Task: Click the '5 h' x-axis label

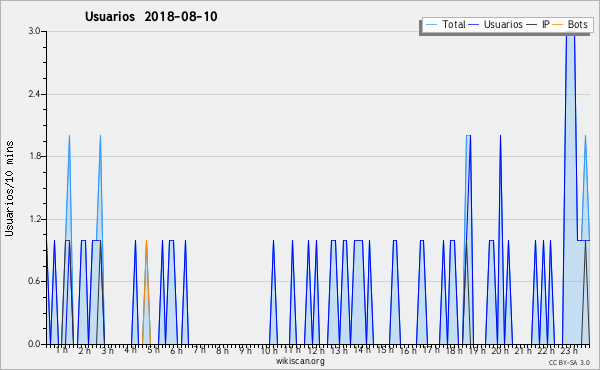Action: click(x=153, y=350)
